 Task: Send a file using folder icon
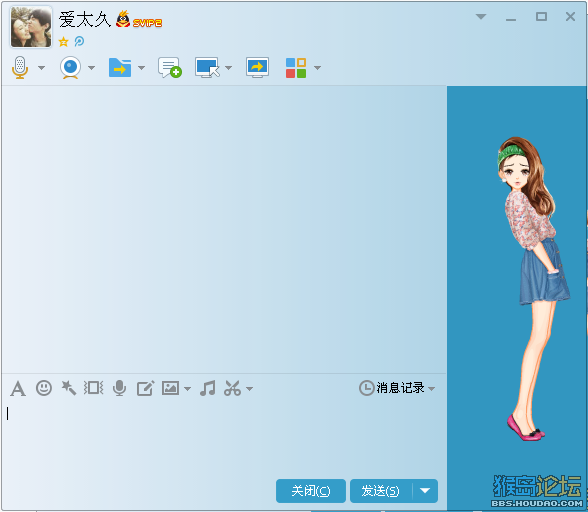pos(120,68)
